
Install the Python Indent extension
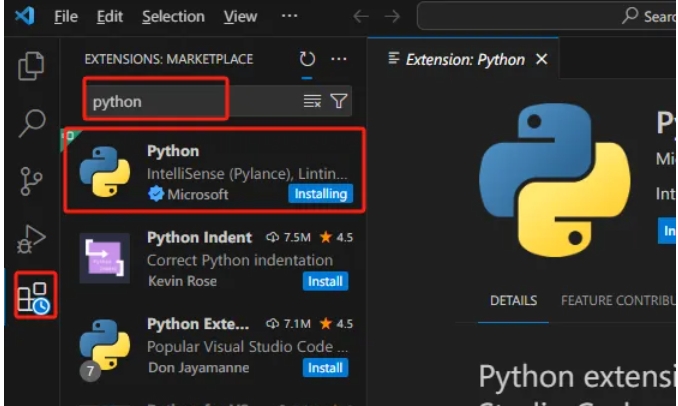[x=325, y=281]
